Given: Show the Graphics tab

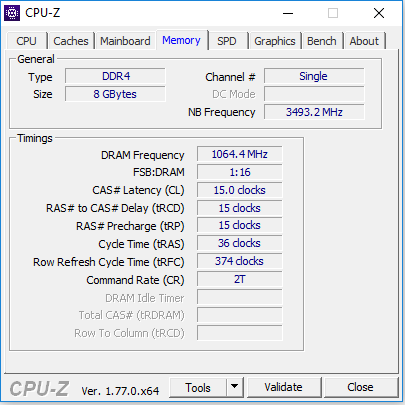Looking at the screenshot, I should (x=275, y=41).
